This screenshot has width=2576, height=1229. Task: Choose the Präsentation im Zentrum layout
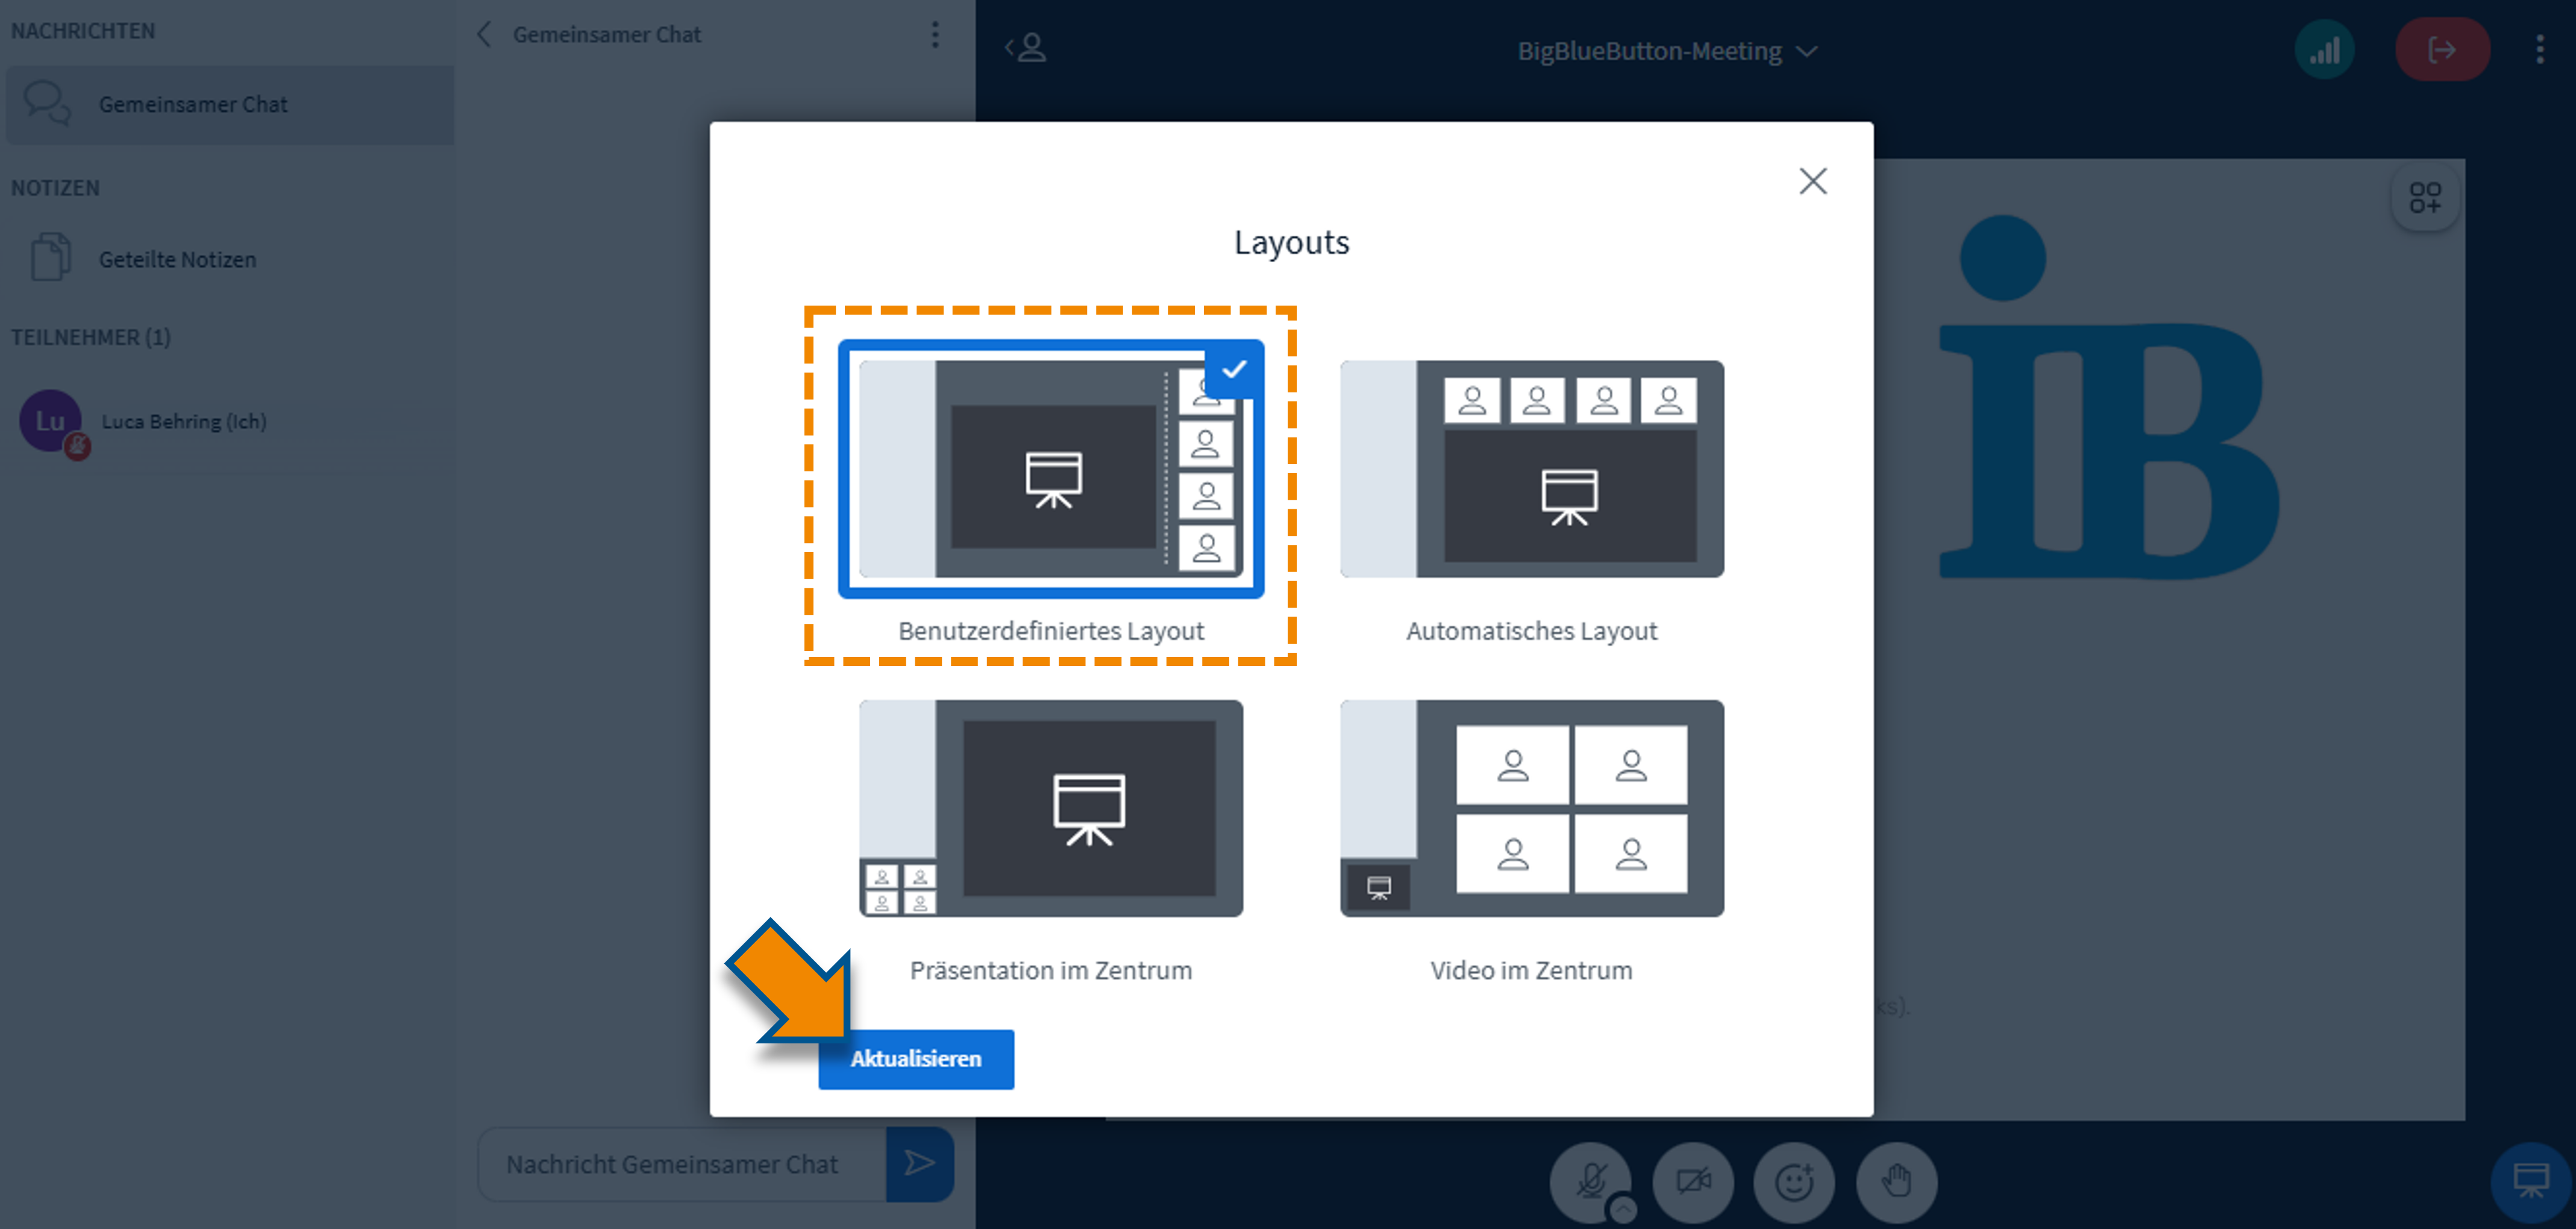click(x=1050, y=808)
